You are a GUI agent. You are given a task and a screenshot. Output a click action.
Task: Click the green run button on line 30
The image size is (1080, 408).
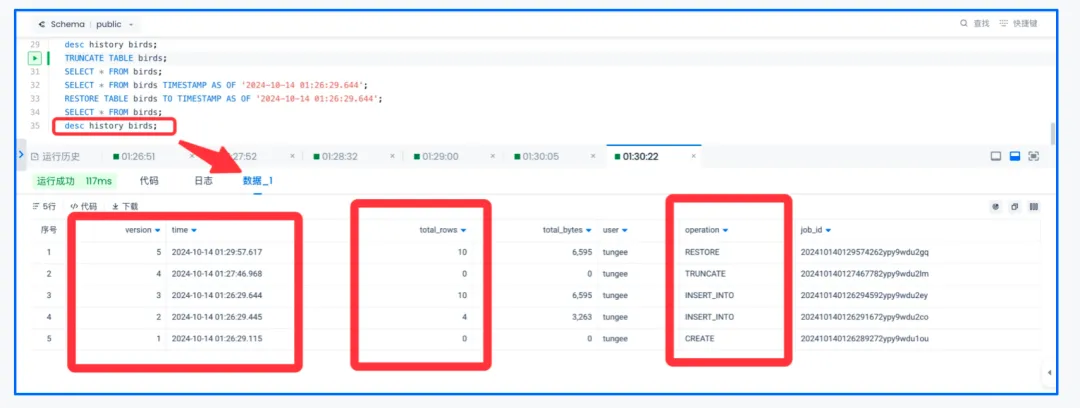click(x=35, y=58)
